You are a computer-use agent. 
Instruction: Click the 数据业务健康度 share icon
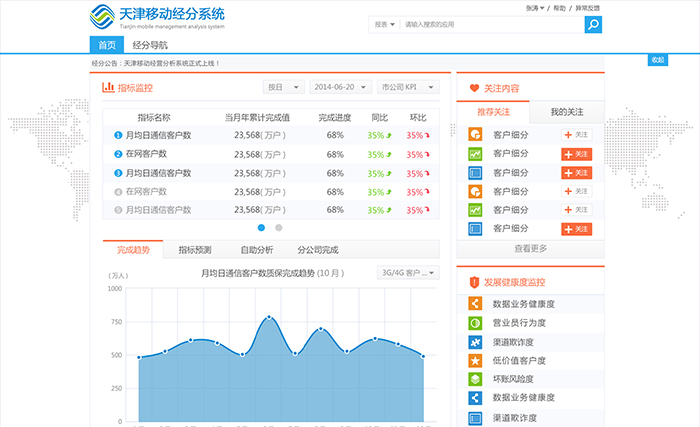point(475,305)
